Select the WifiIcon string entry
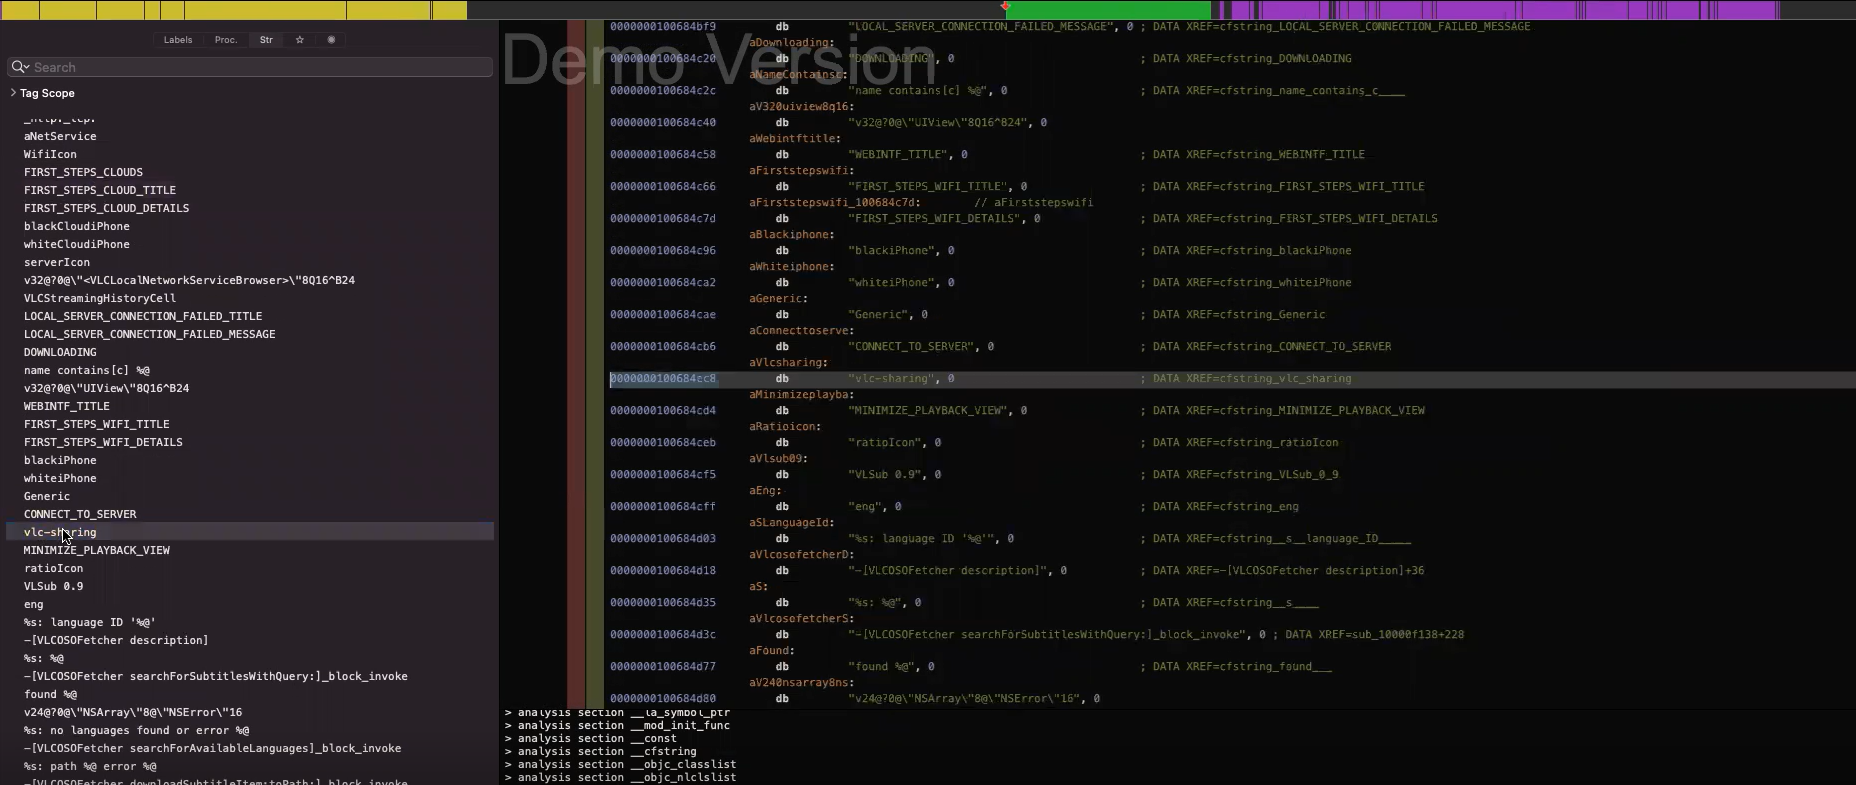Screen dimensions: 1856x785 pos(50,154)
